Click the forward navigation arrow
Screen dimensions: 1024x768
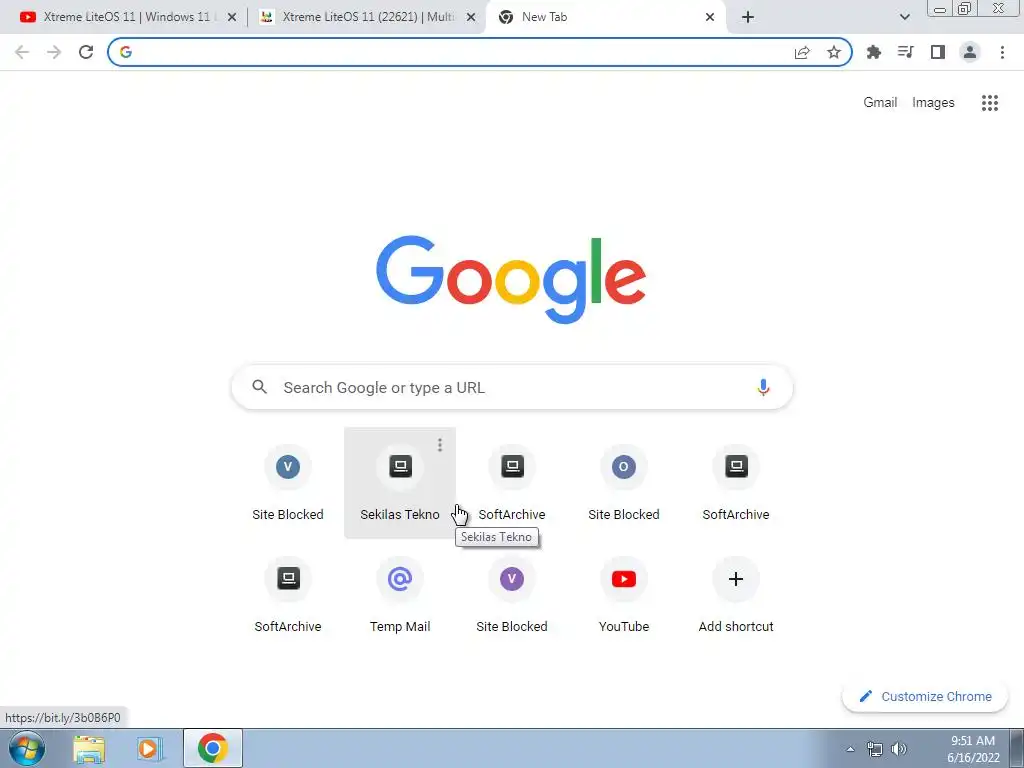pyautogui.click(x=54, y=52)
